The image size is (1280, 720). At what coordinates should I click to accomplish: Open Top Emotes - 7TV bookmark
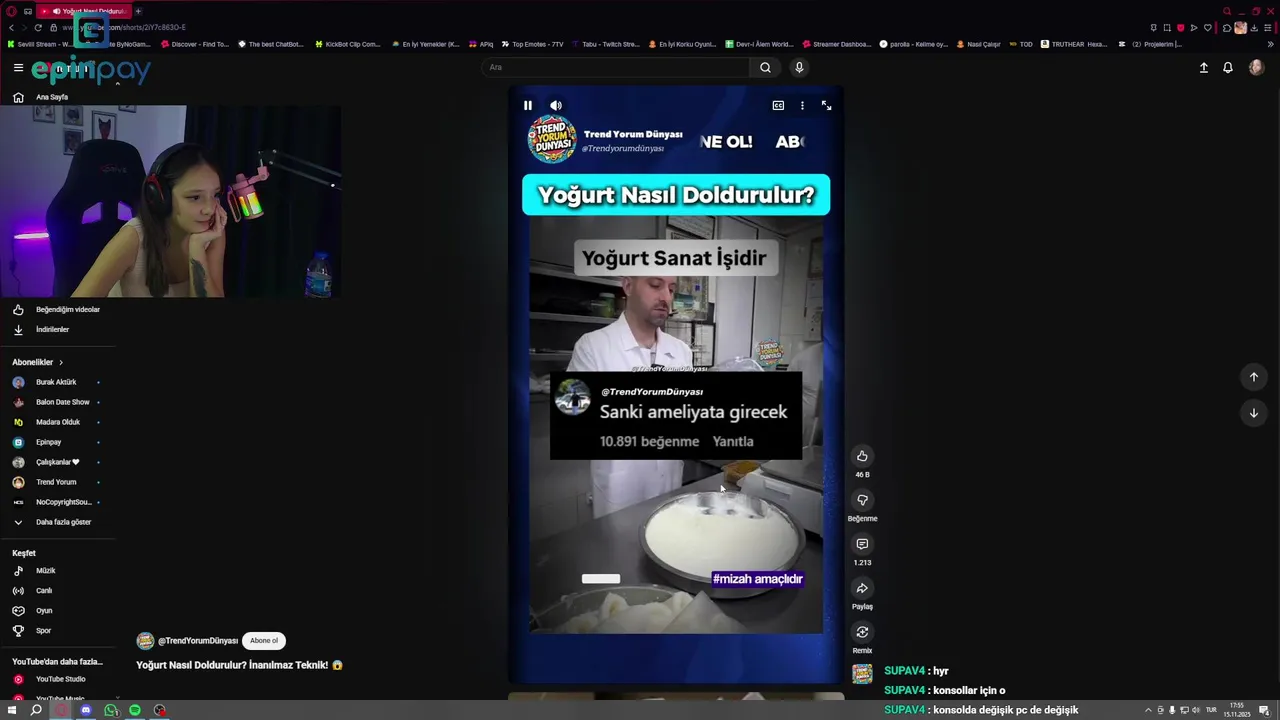(532, 44)
